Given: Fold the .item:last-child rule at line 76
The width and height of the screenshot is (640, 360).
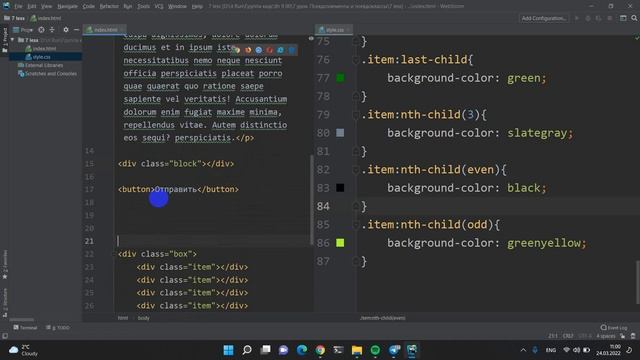Looking at the screenshot, I should (x=356, y=60).
